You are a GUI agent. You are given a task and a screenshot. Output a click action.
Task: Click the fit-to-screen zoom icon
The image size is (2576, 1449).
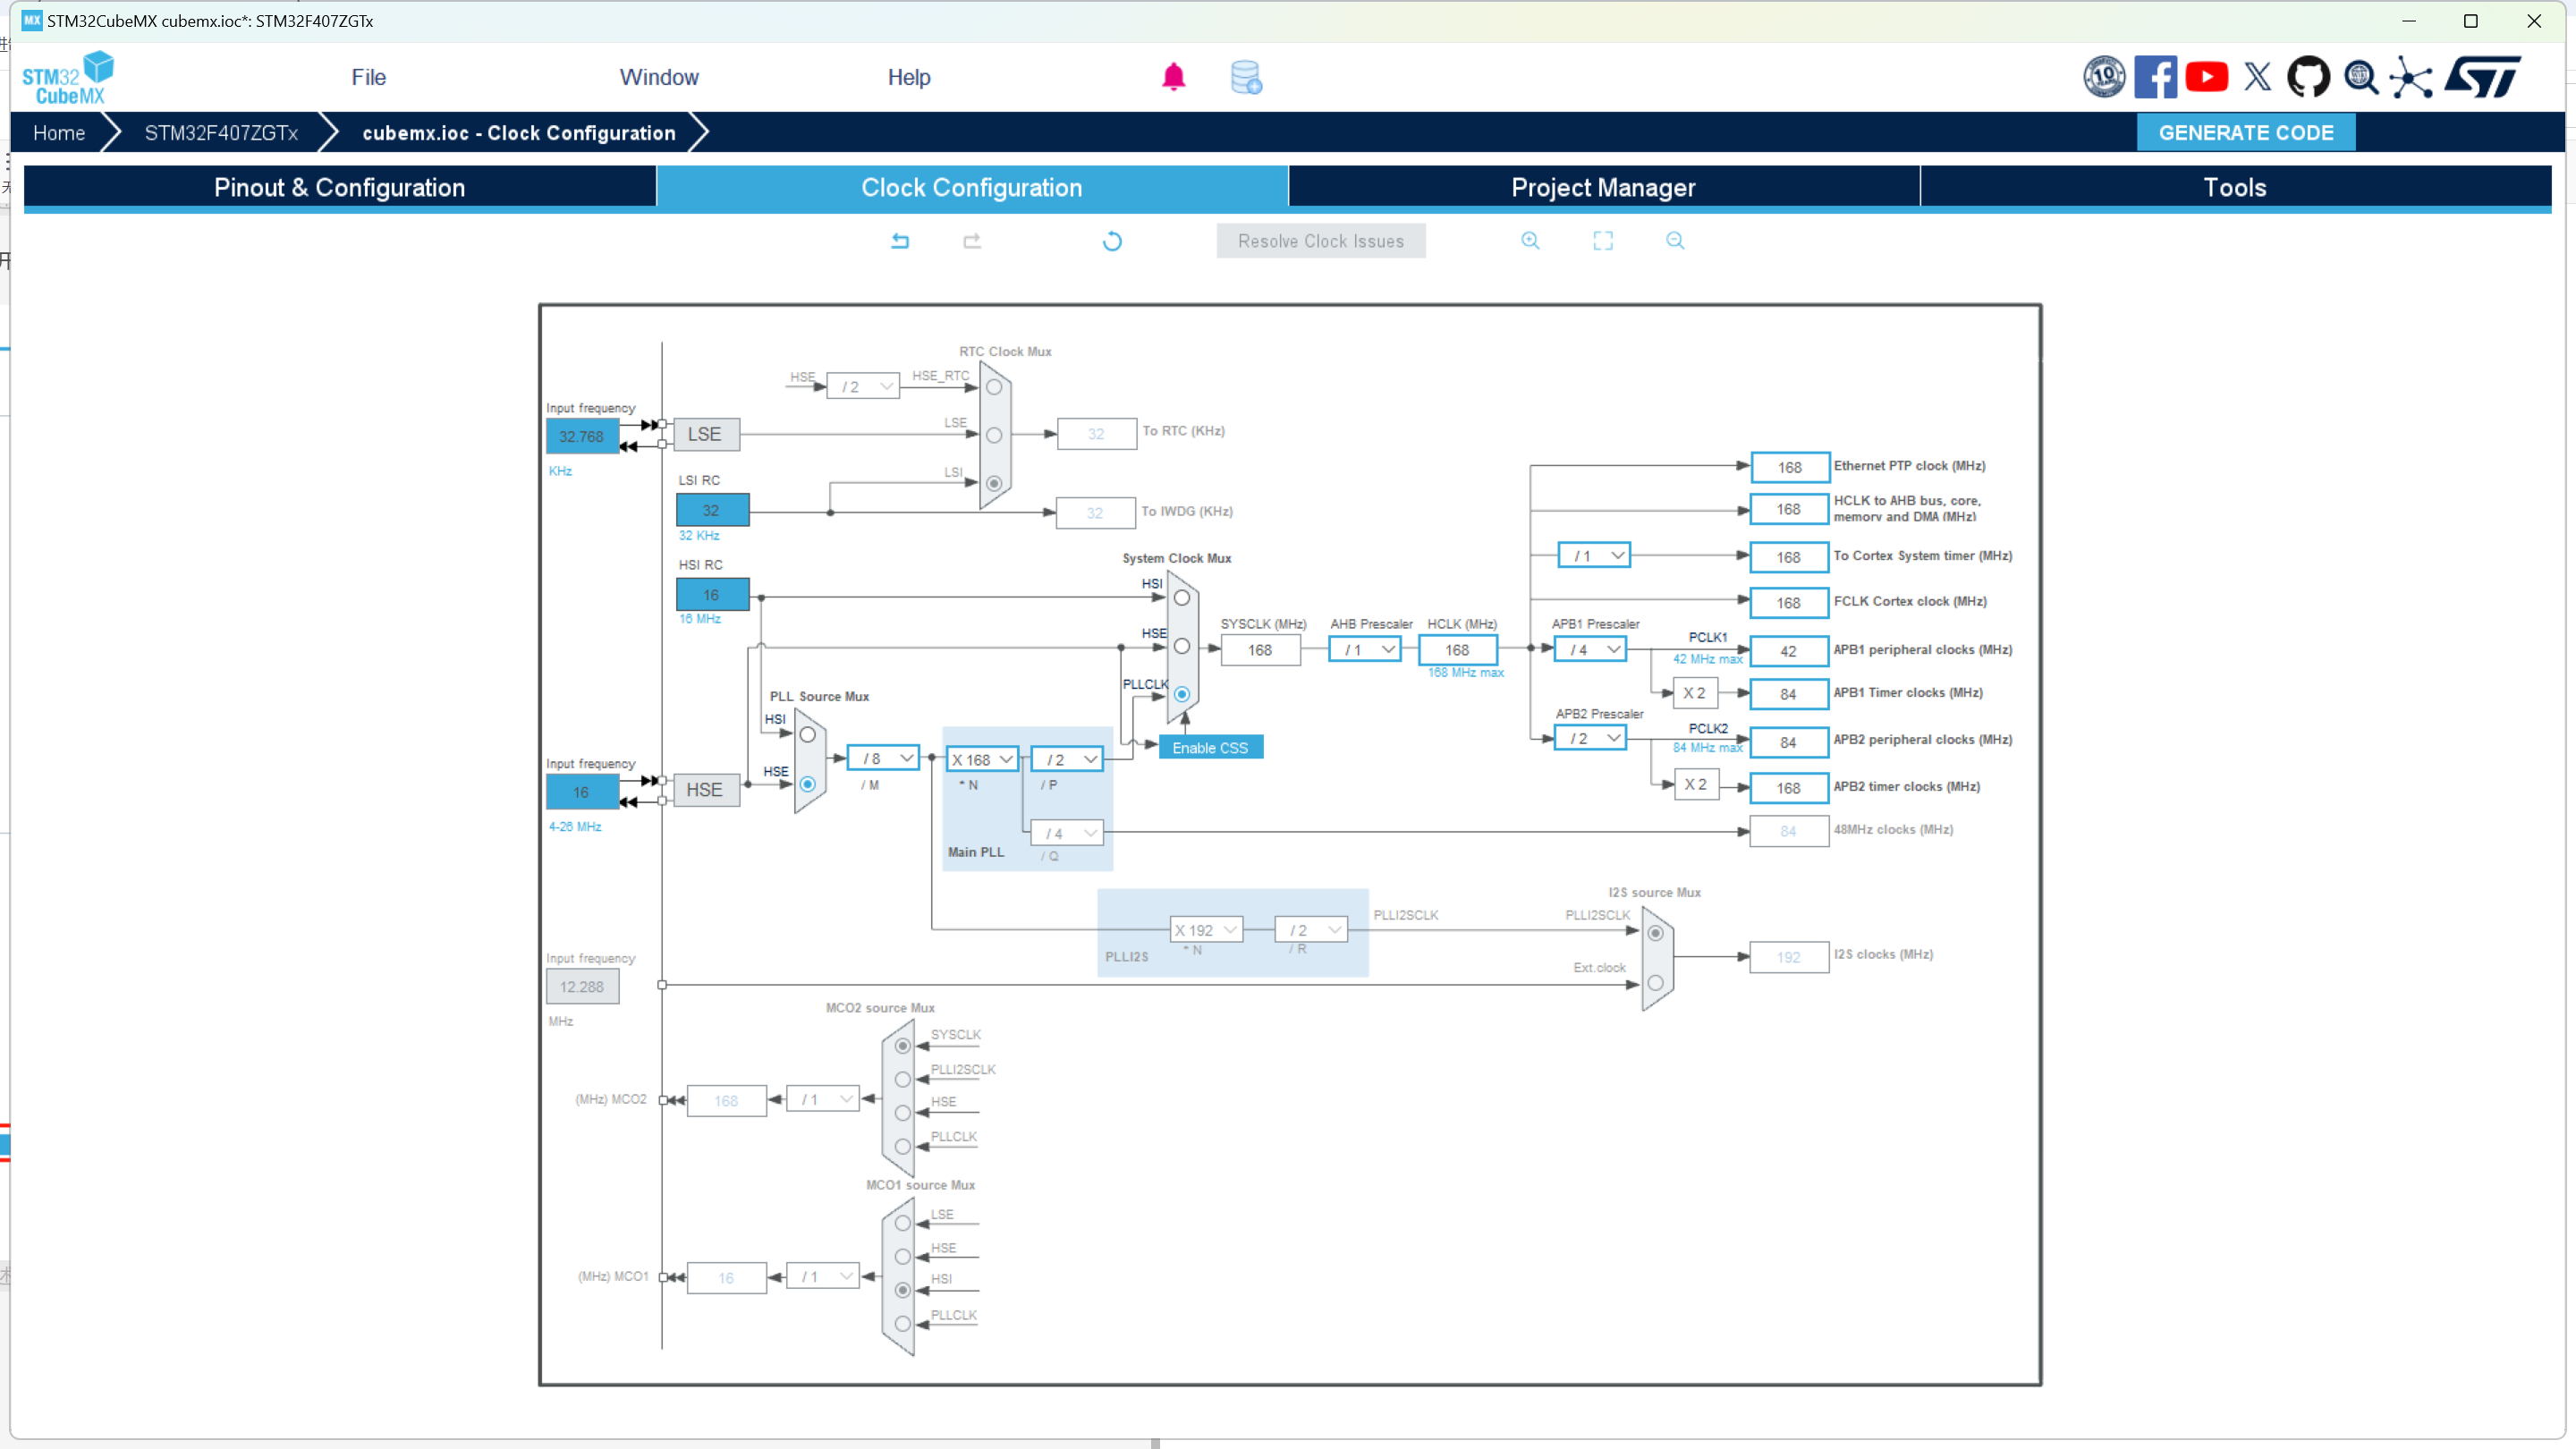click(1603, 241)
